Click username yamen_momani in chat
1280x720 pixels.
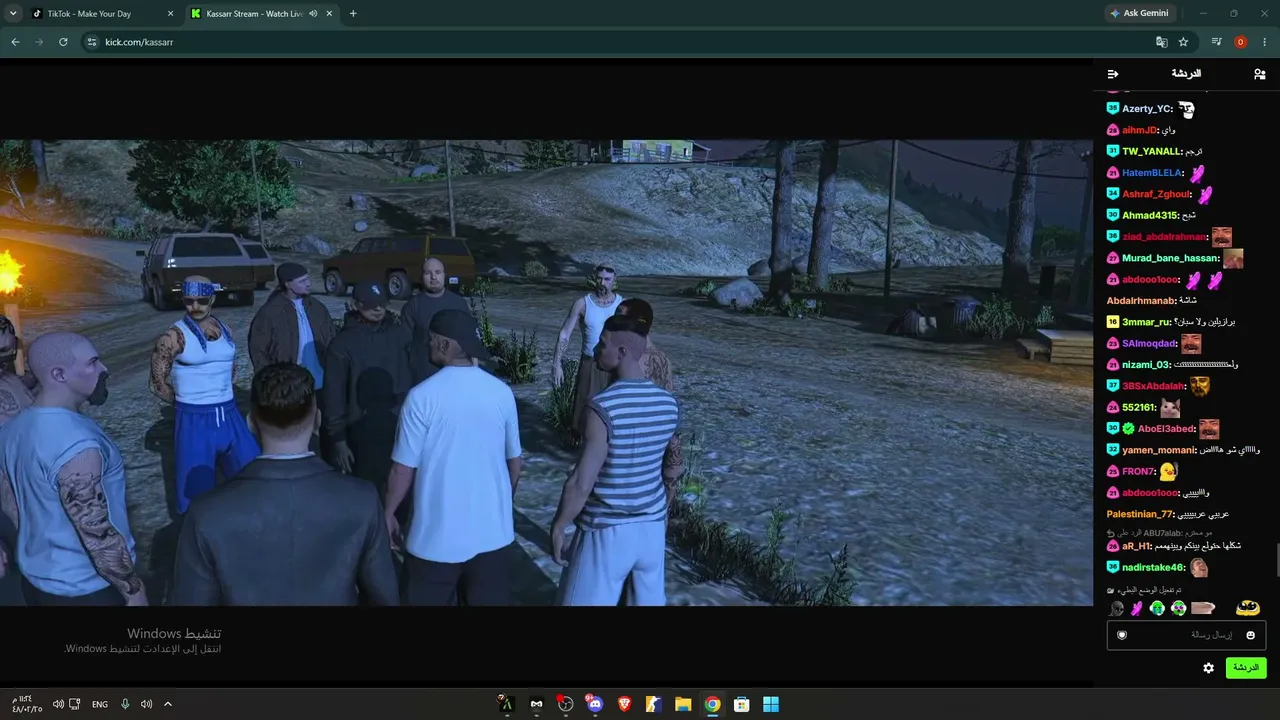click(1159, 450)
